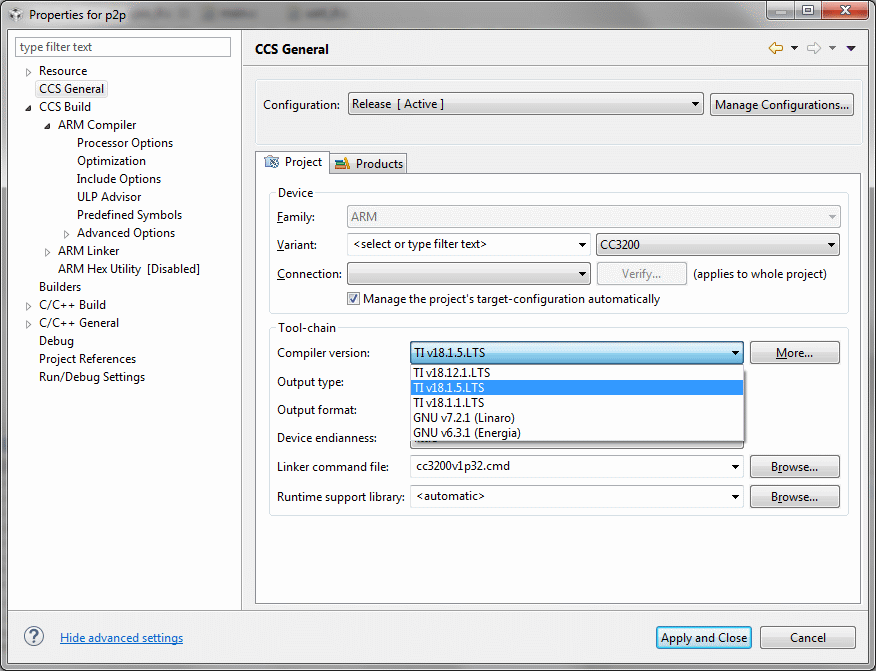Select Builders in the tree
This screenshot has width=876, height=671.
(x=60, y=287)
